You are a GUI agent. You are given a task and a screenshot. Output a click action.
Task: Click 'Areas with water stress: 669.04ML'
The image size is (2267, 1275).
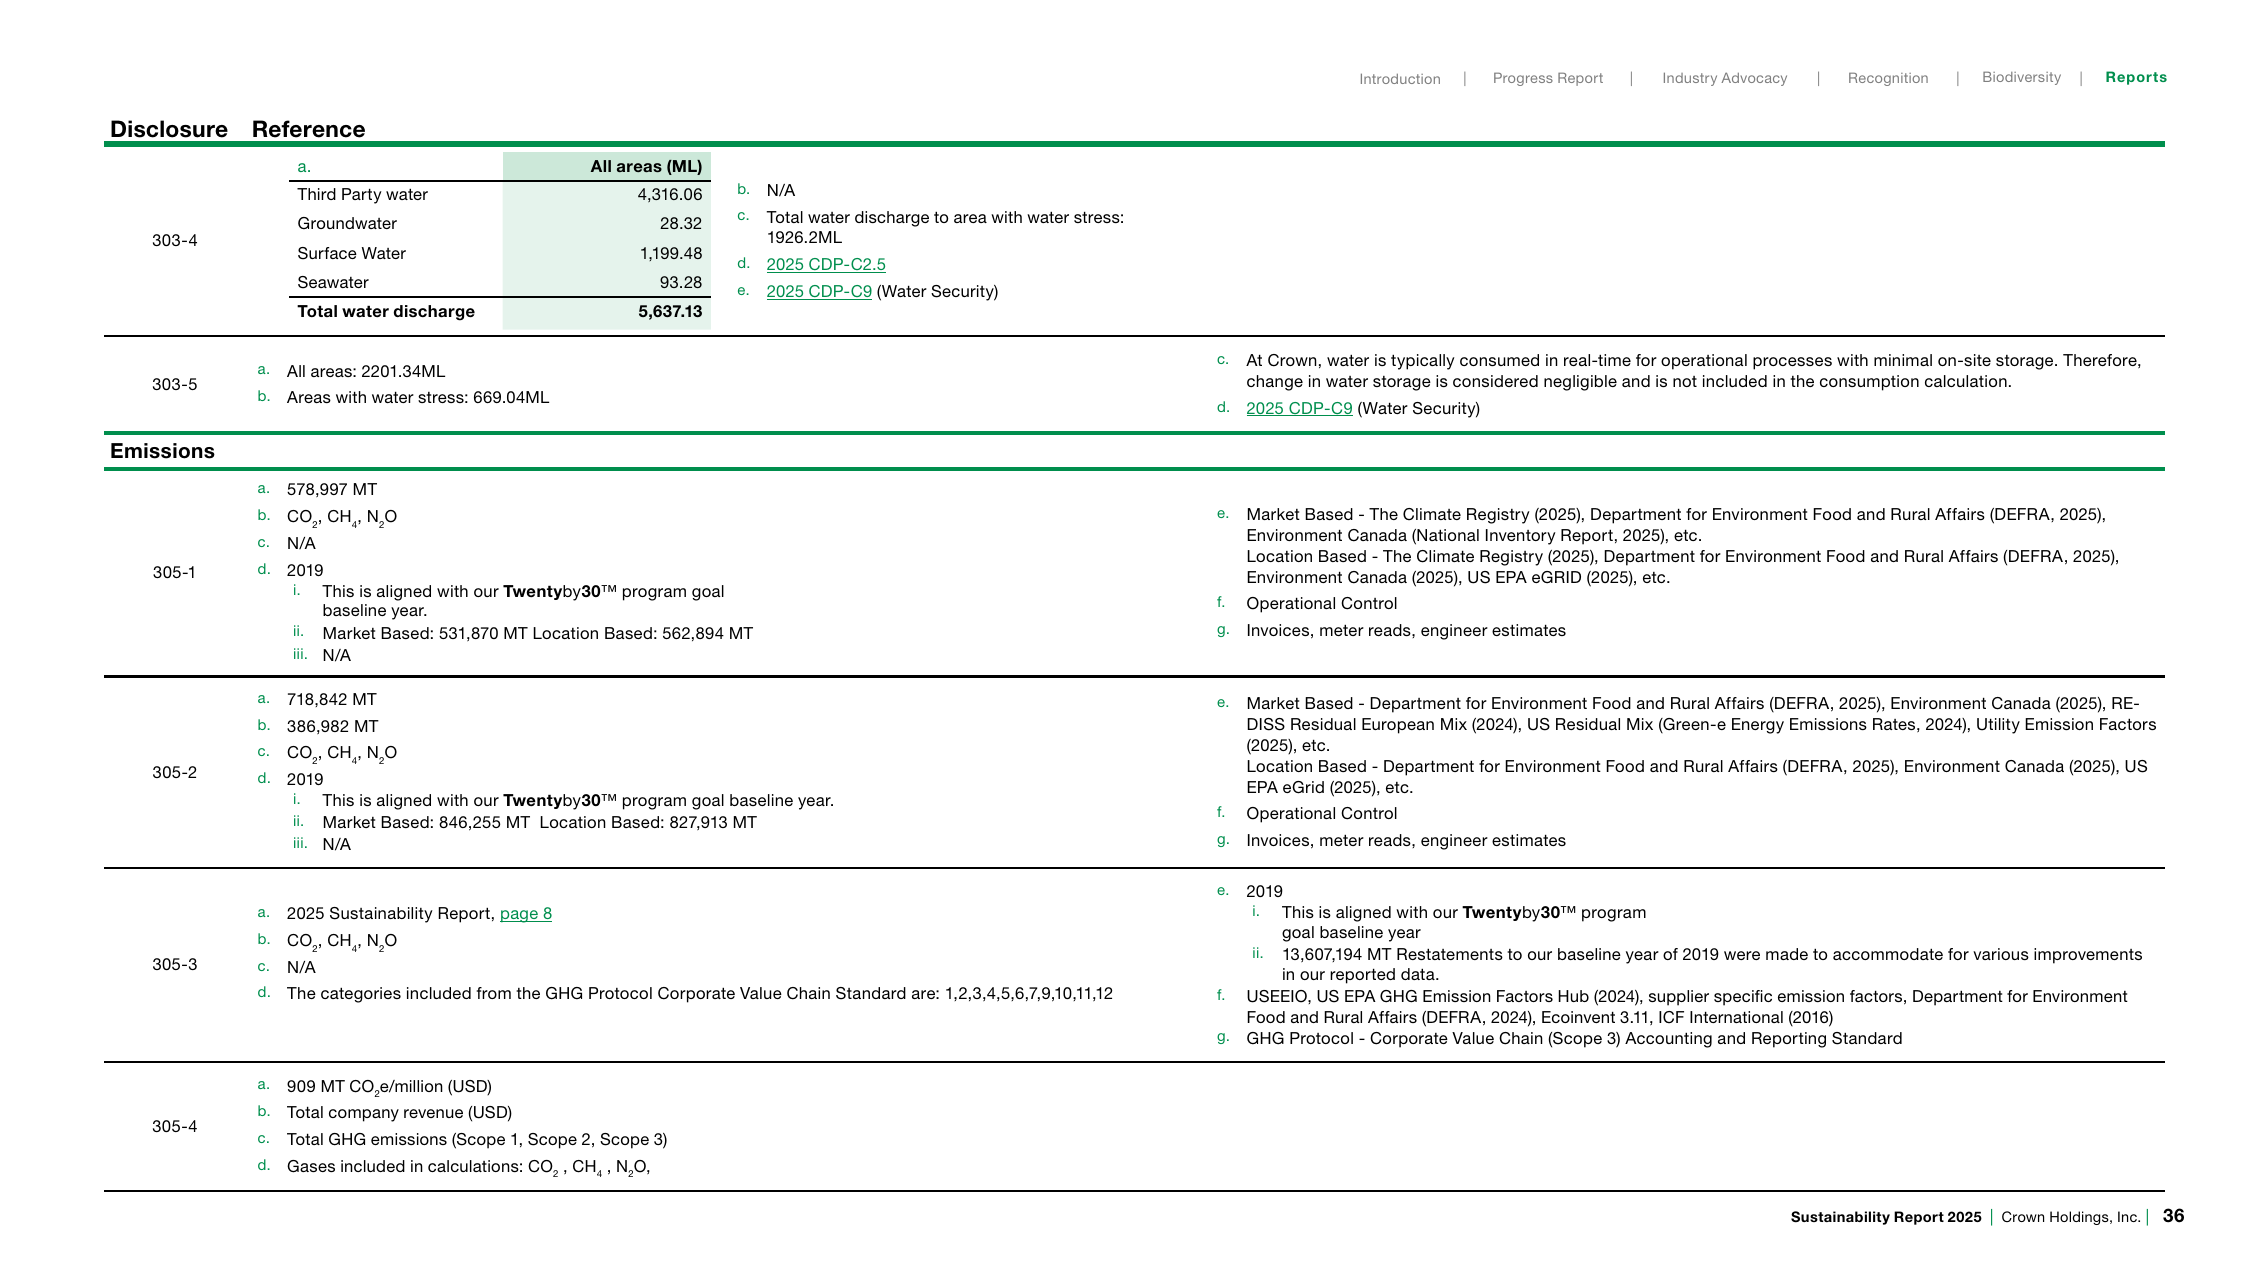click(417, 397)
